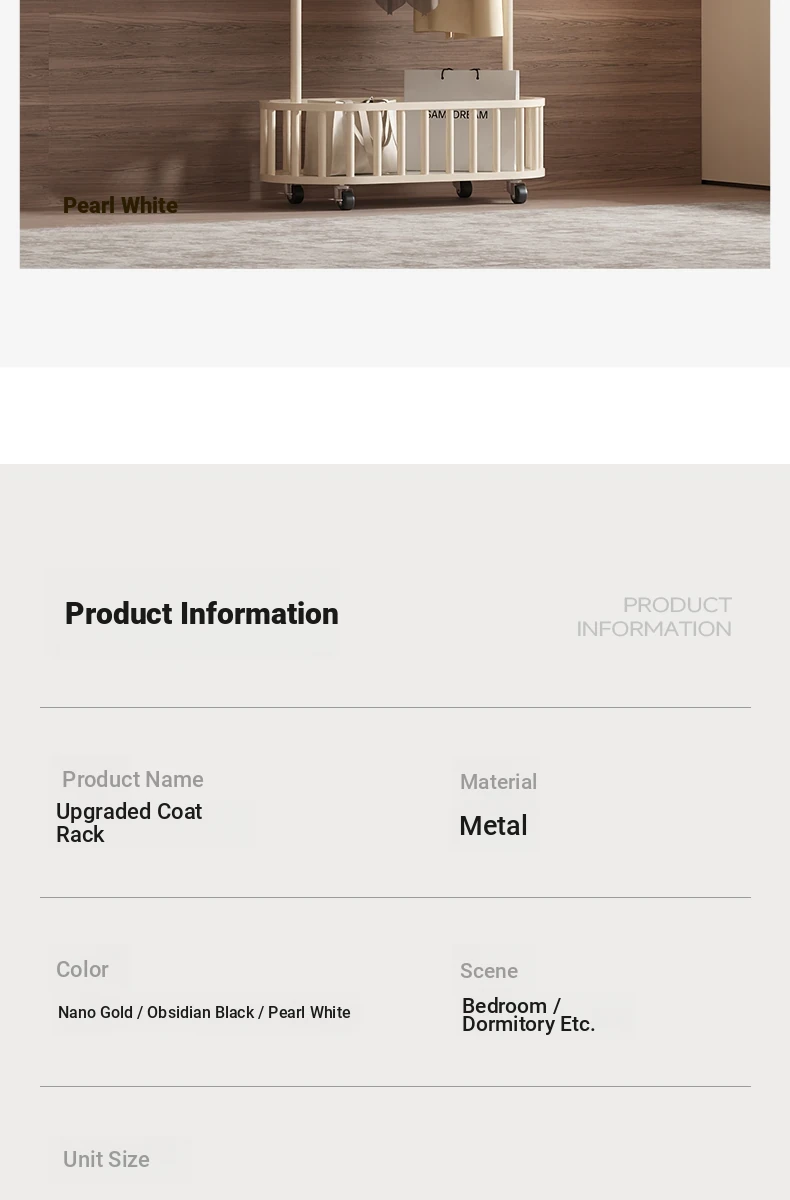
Task: Click the blank white strip above Product Information
Action: [395, 415]
